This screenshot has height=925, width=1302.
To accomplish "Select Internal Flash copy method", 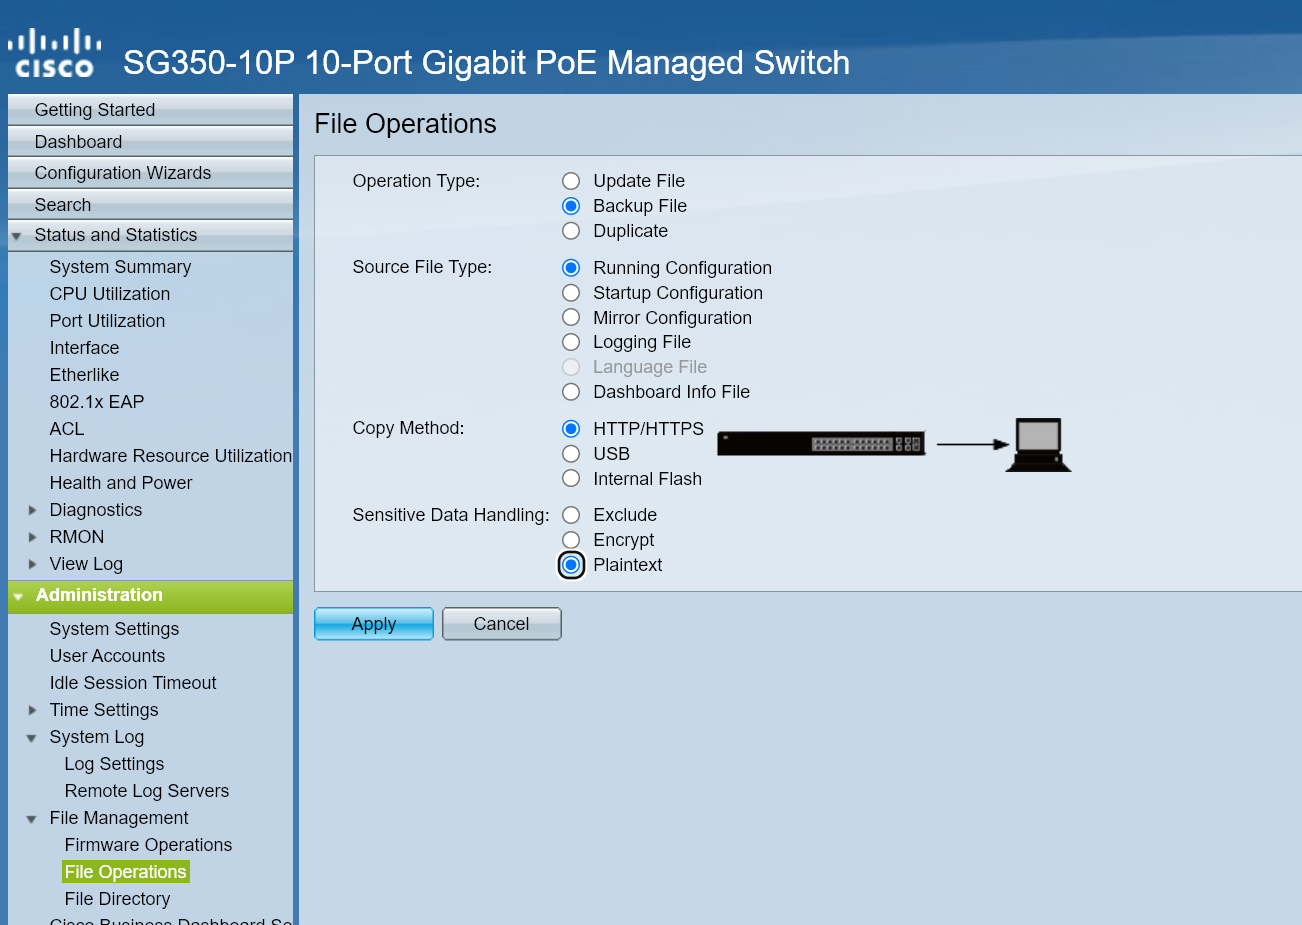I will click(x=571, y=478).
